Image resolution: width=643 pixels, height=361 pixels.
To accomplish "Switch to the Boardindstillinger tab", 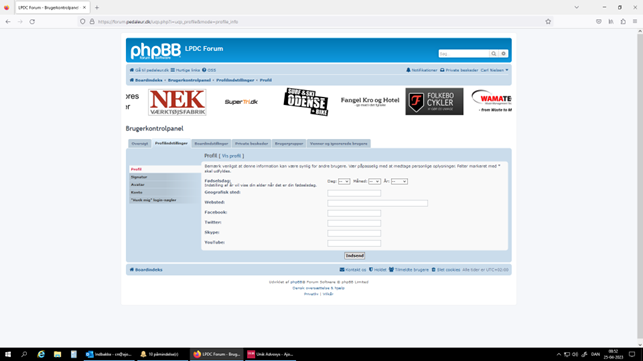I will click(211, 144).
